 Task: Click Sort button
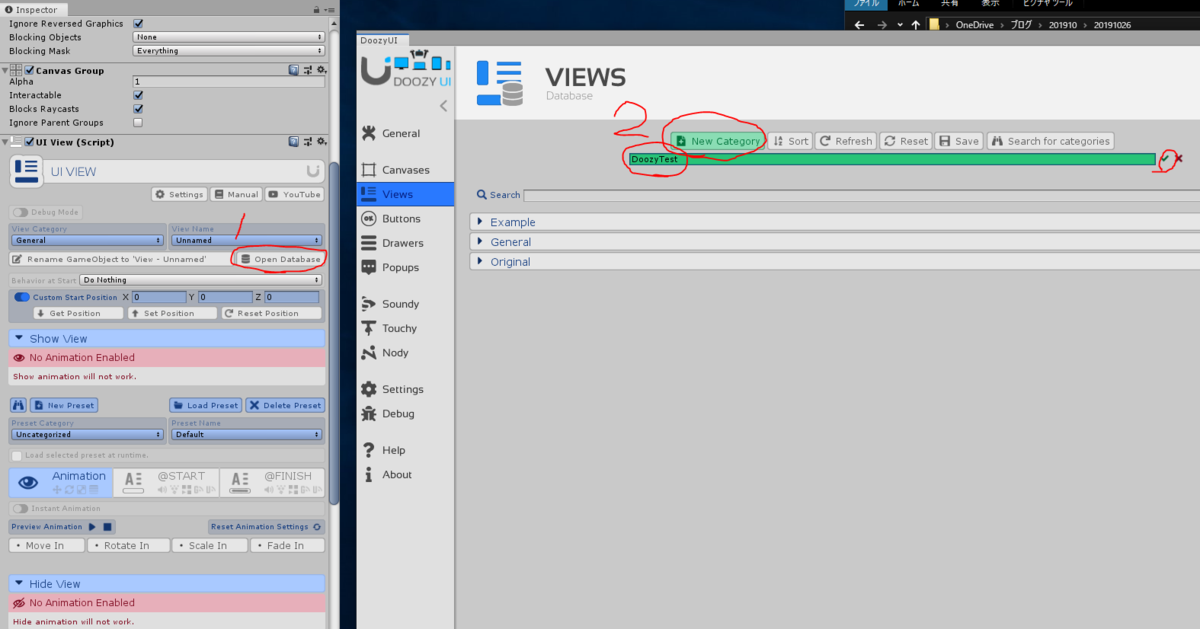tap(790, 141)
